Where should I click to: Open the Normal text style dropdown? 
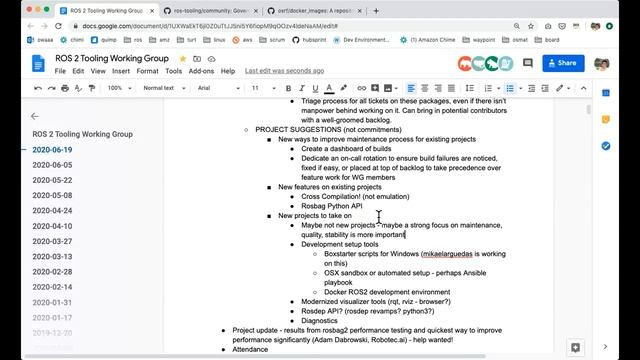[164, 88]
